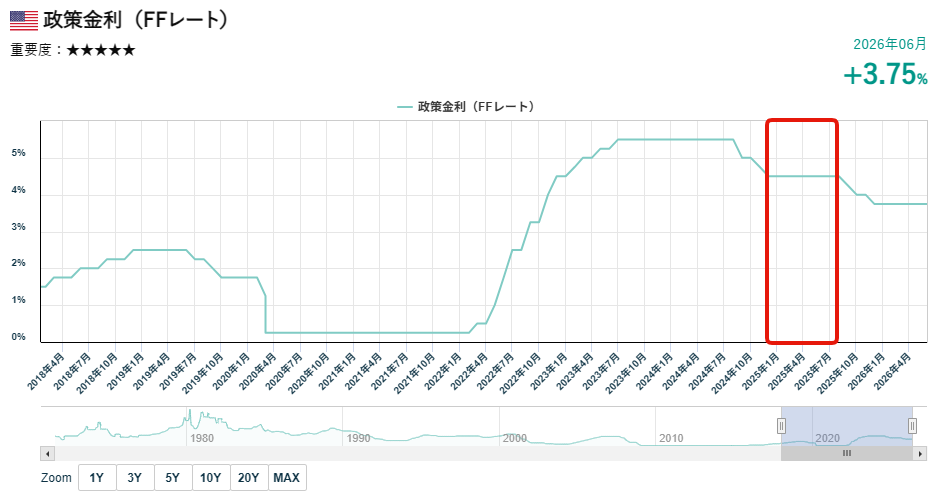
Task: Click the 2018年4月 axis label
Action: pyautogui.click(x=46, y=370)
